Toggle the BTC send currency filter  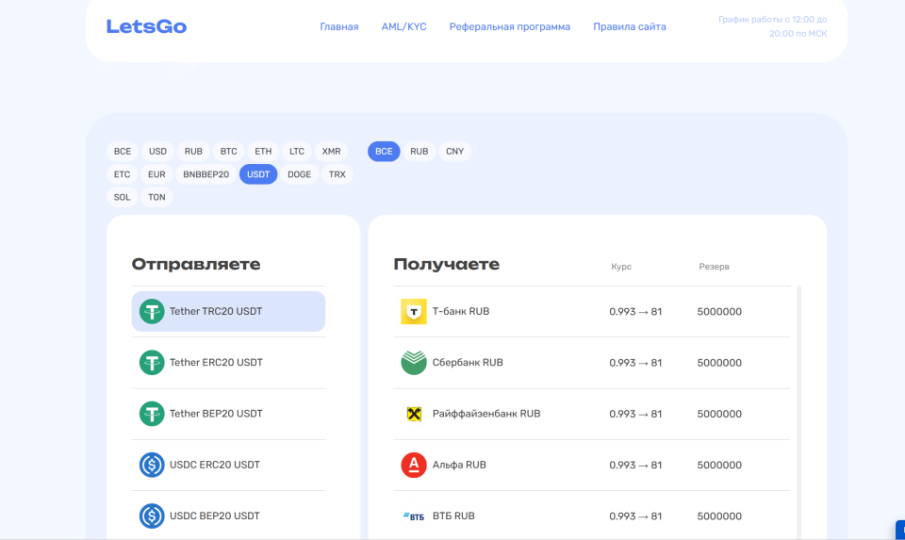pos(229,152)
